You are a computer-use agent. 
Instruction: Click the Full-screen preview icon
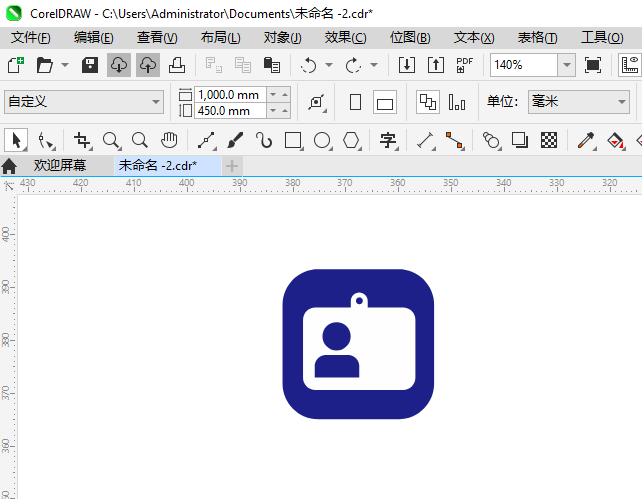pyautogui.click(x=593, y=65)
